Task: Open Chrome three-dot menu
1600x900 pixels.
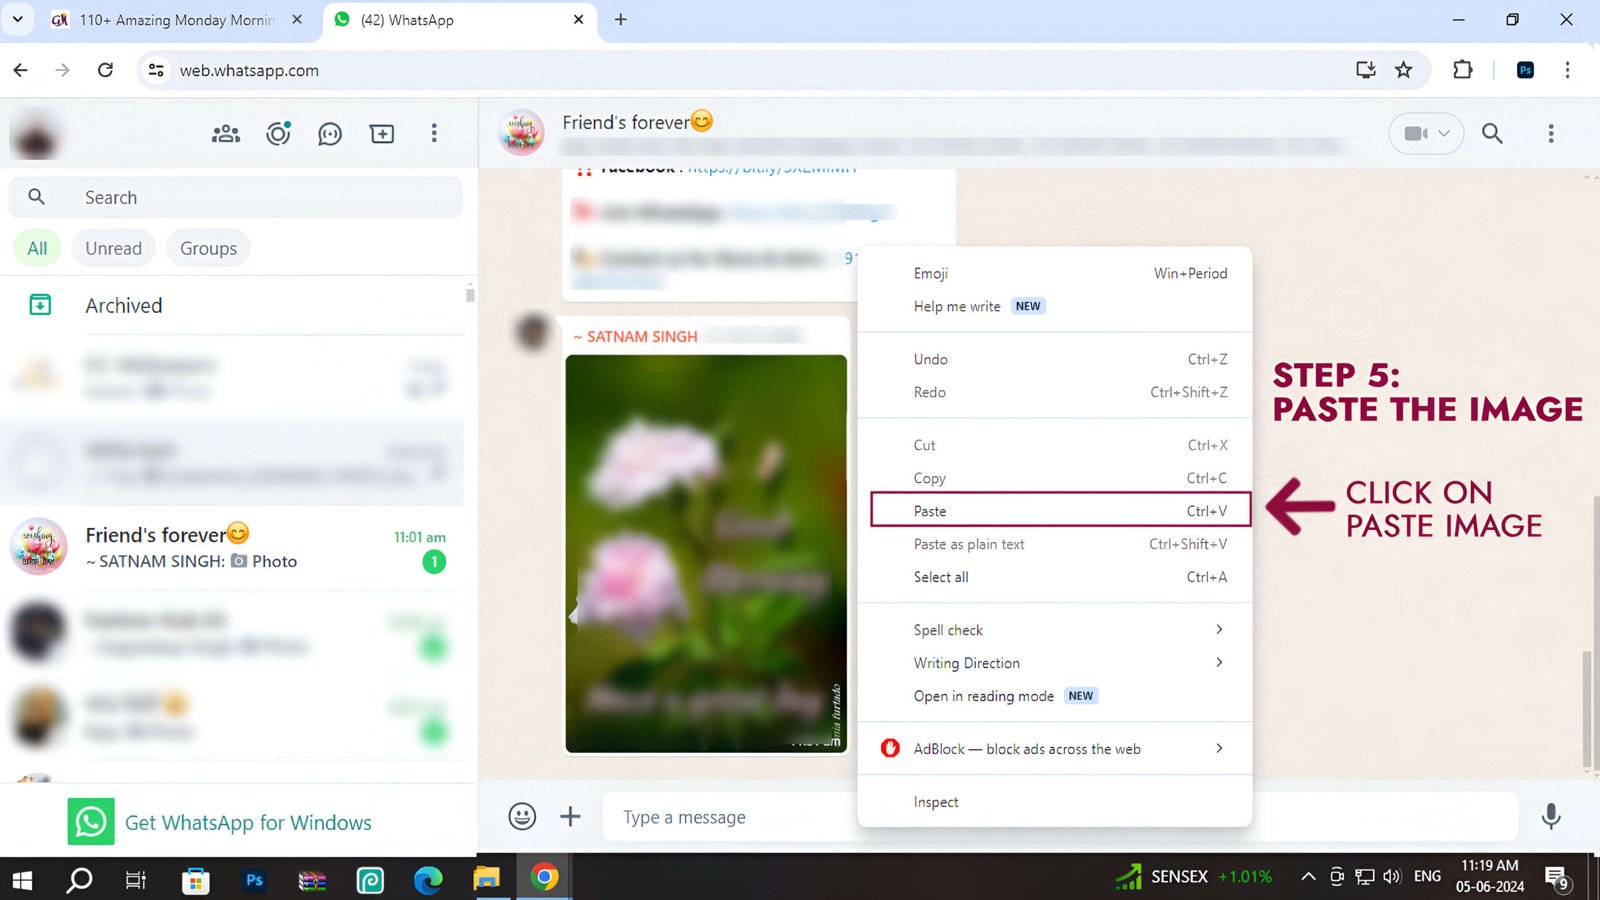Action: (x=1567, y=70)
